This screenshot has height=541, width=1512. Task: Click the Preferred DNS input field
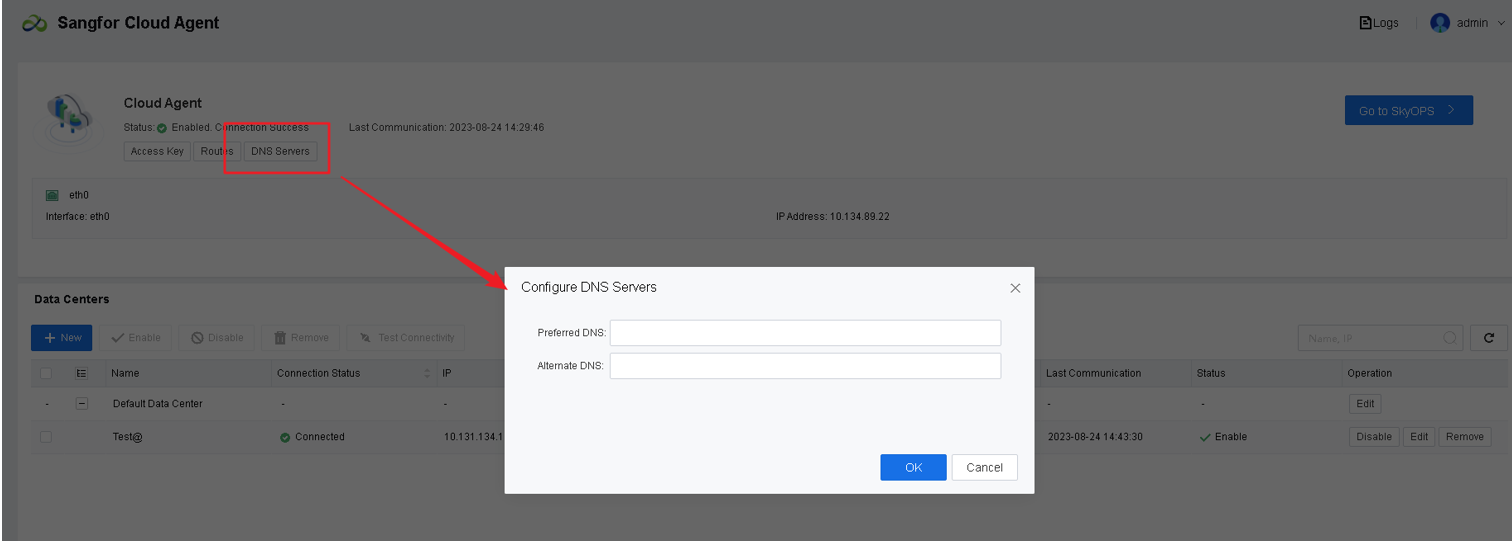(x=805, y=332)
